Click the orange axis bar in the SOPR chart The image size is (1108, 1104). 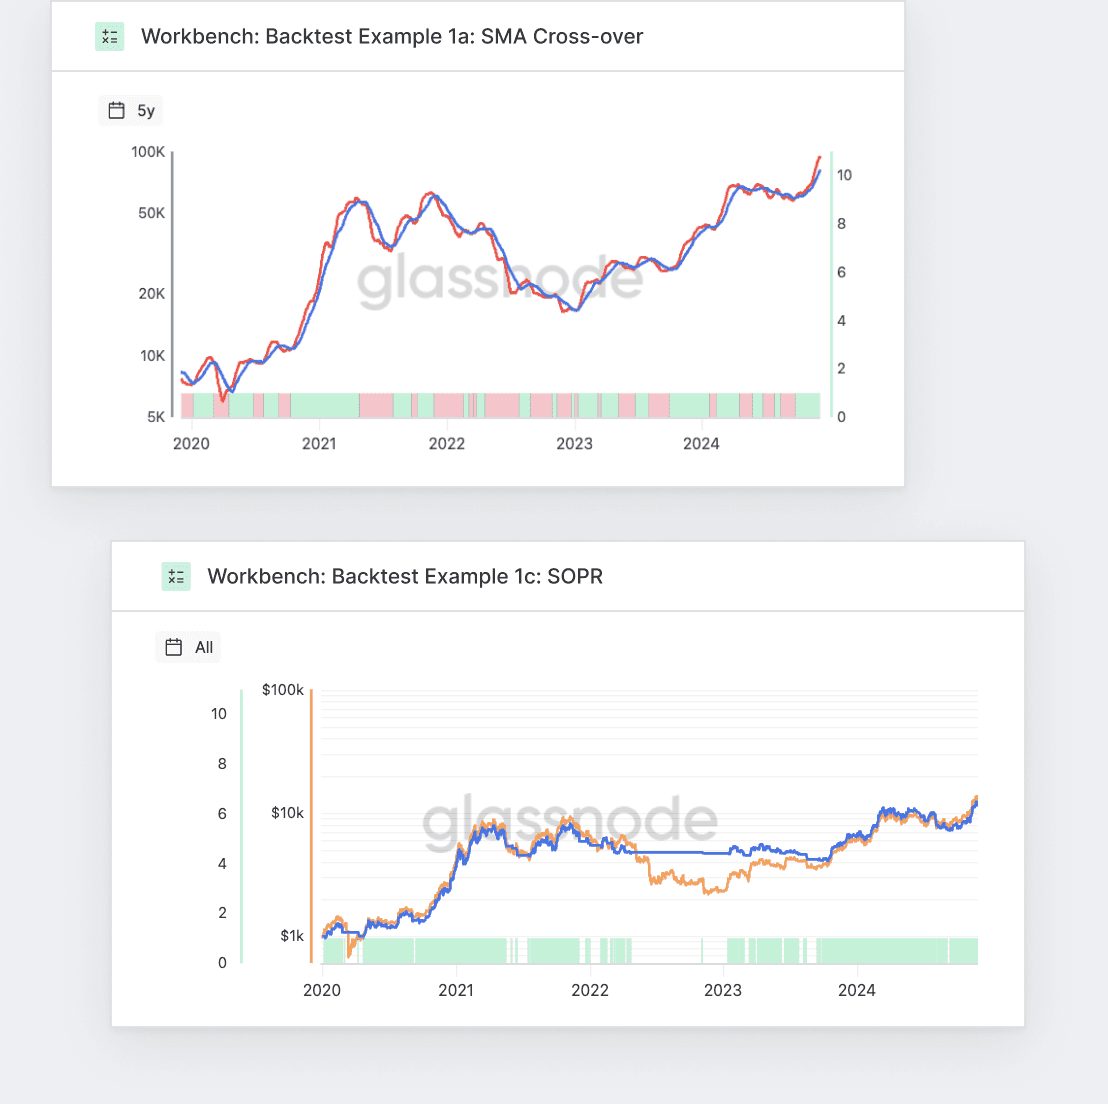(311, 825)
